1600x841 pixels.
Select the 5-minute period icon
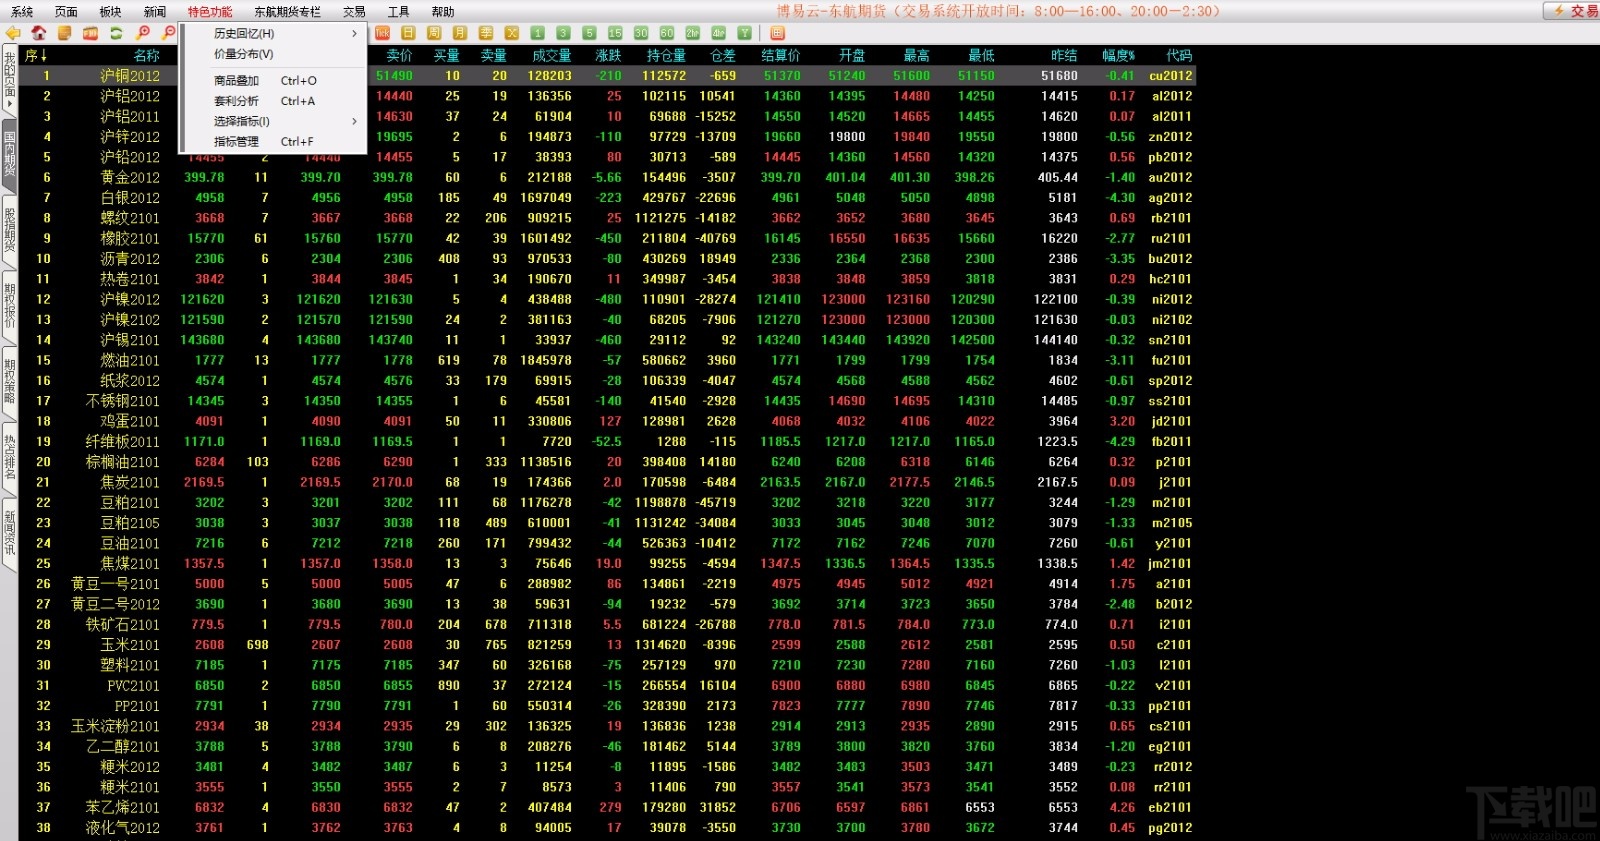(589, 33)
